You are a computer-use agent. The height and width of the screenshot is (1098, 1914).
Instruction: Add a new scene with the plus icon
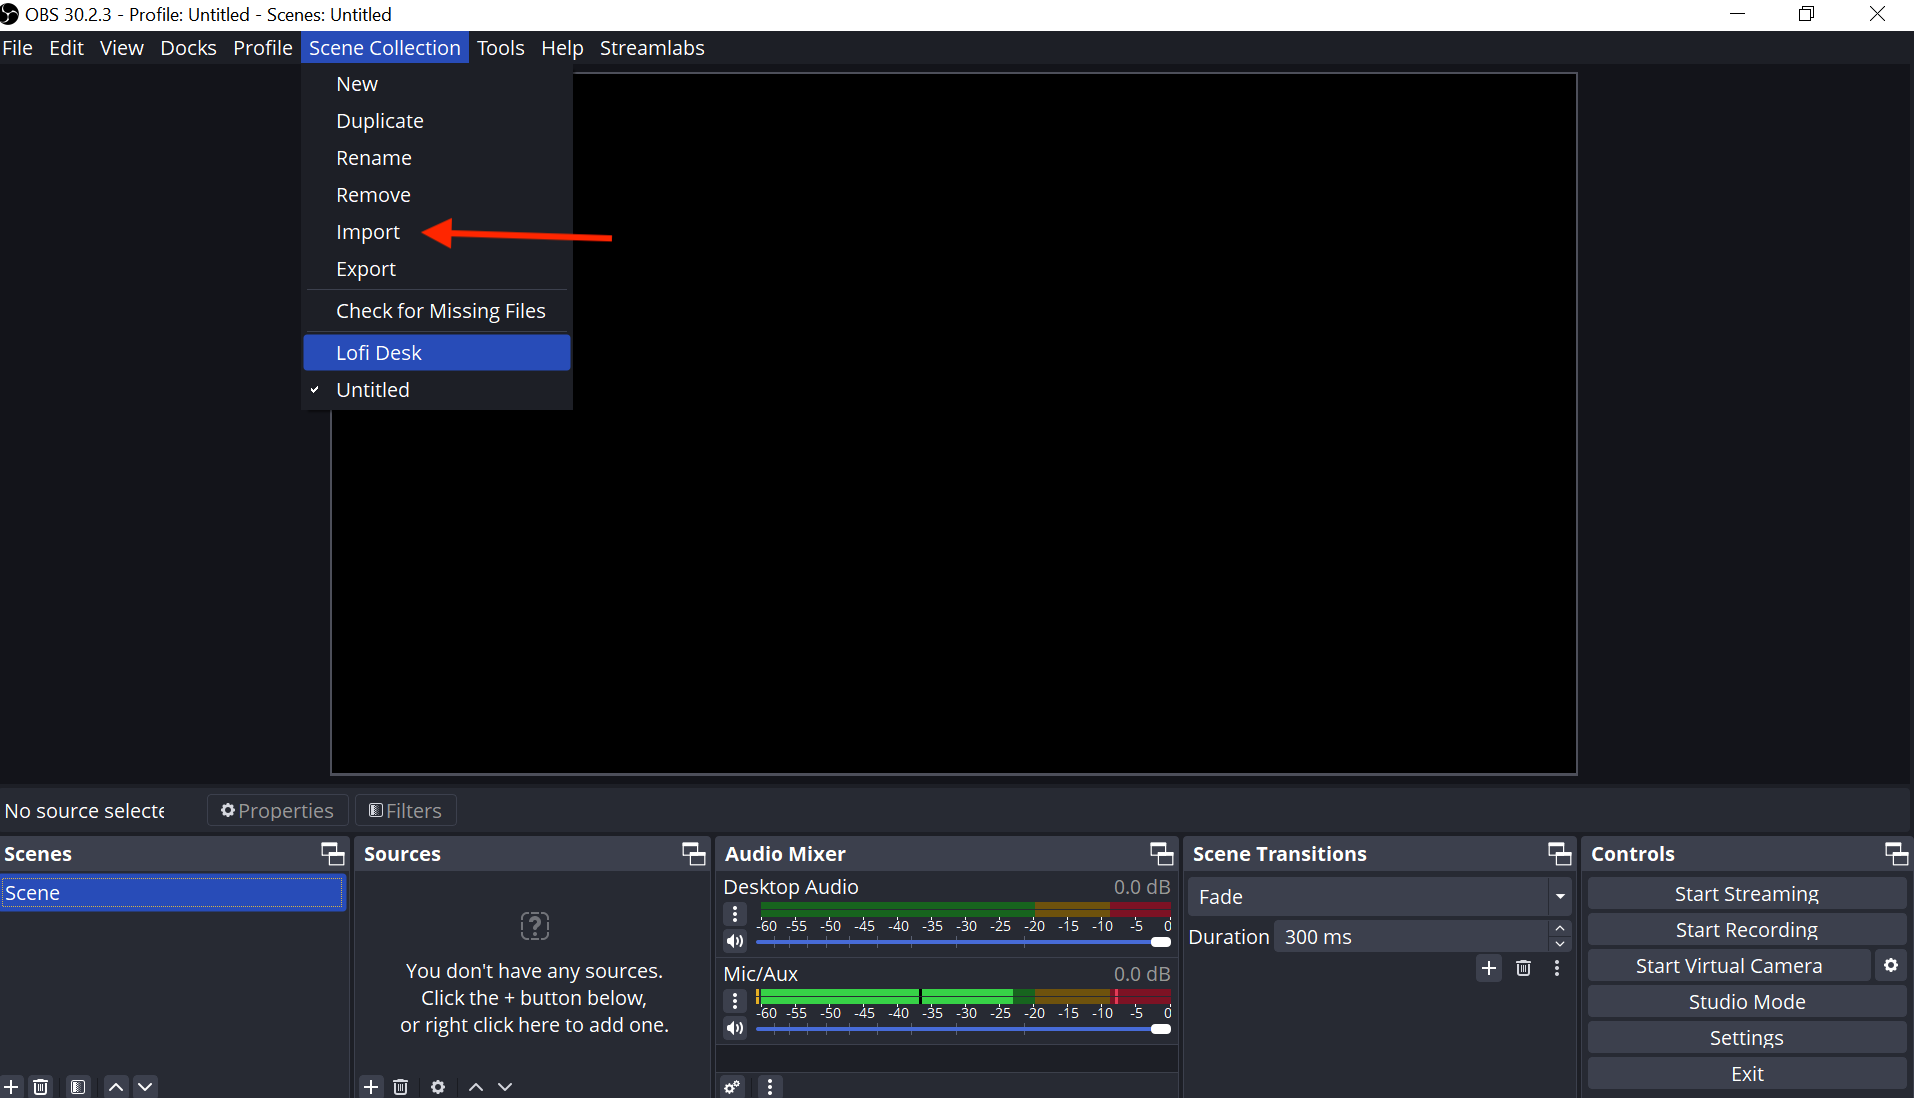click(x=11, y=1086)
